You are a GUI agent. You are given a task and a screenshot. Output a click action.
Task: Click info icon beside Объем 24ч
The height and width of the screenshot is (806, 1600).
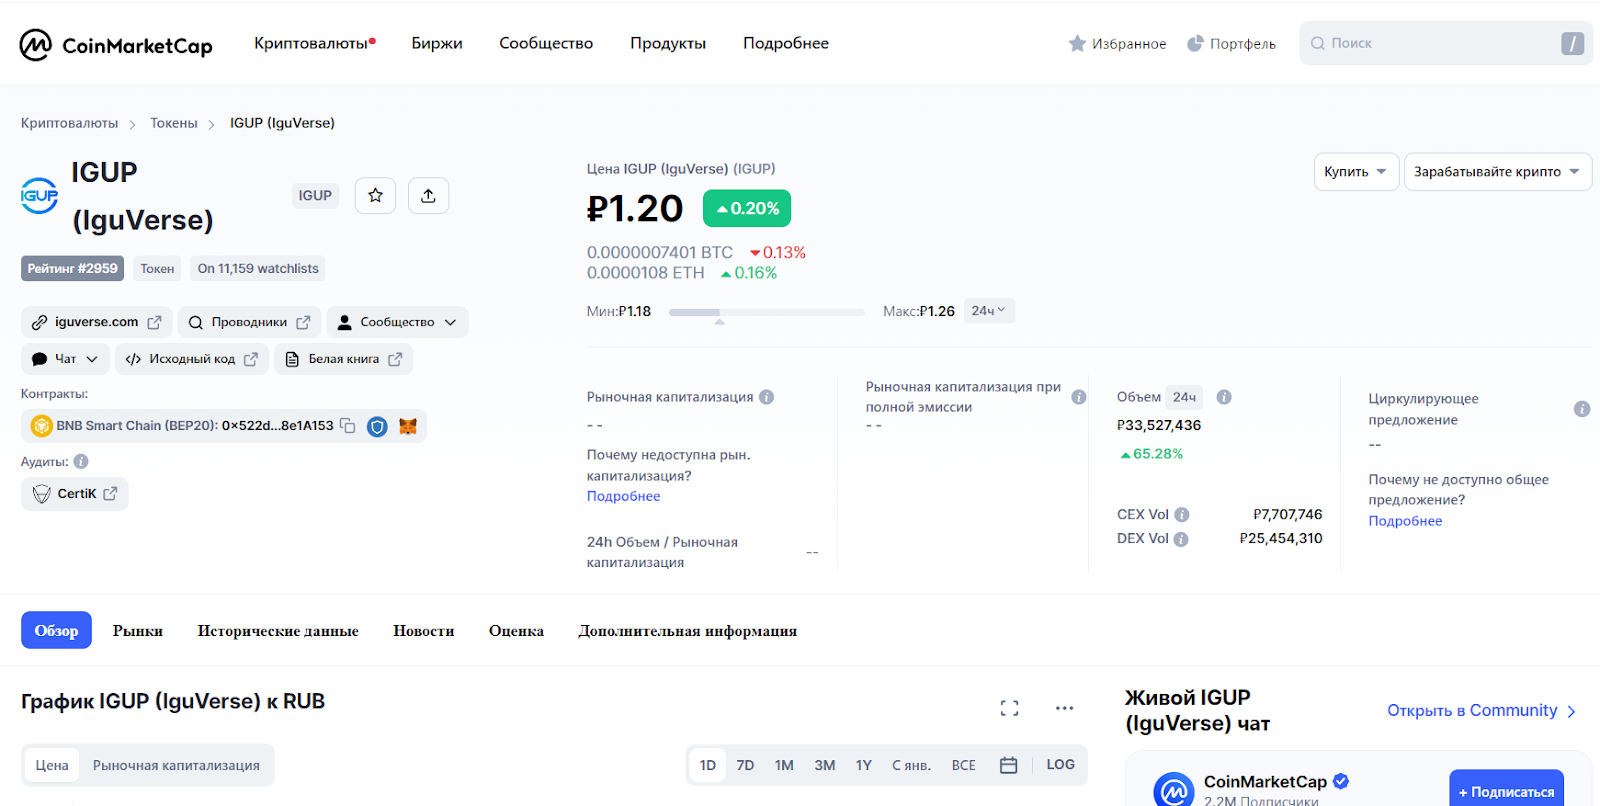click(1224, 397)
